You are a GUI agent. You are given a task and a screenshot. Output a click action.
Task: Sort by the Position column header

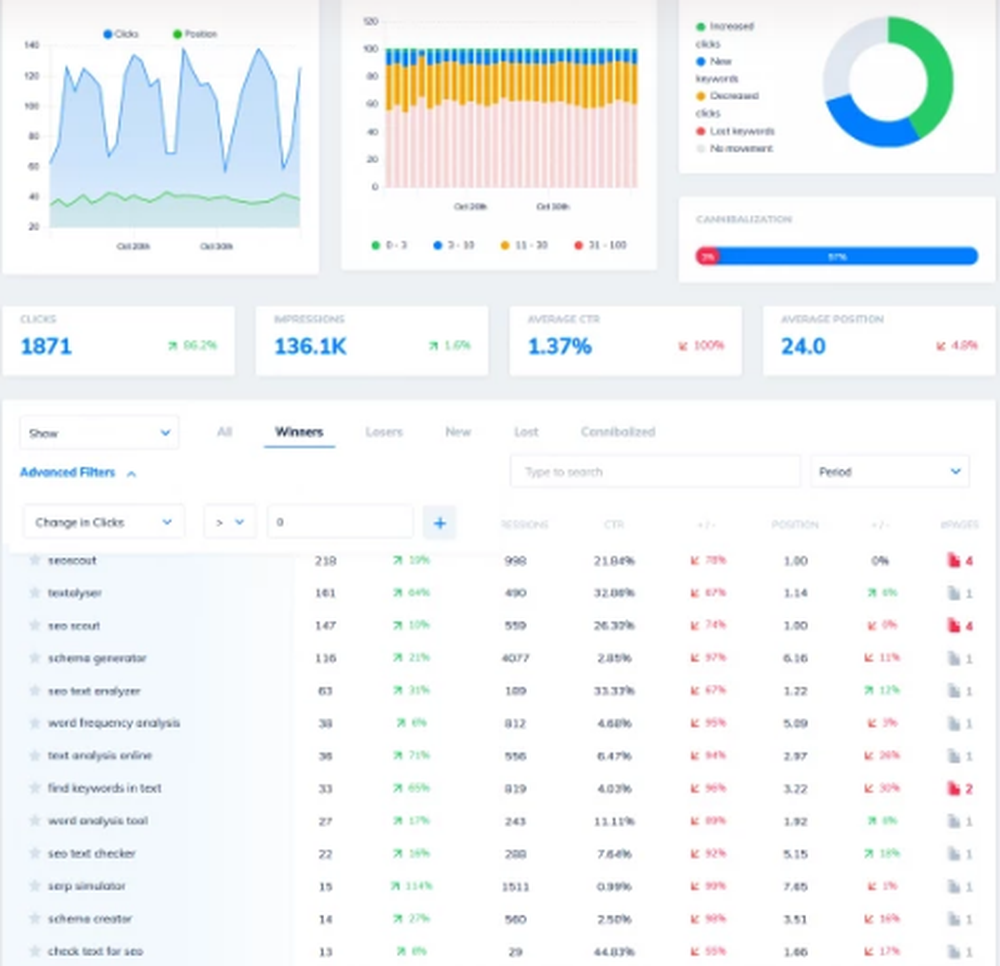coord(795,524)
